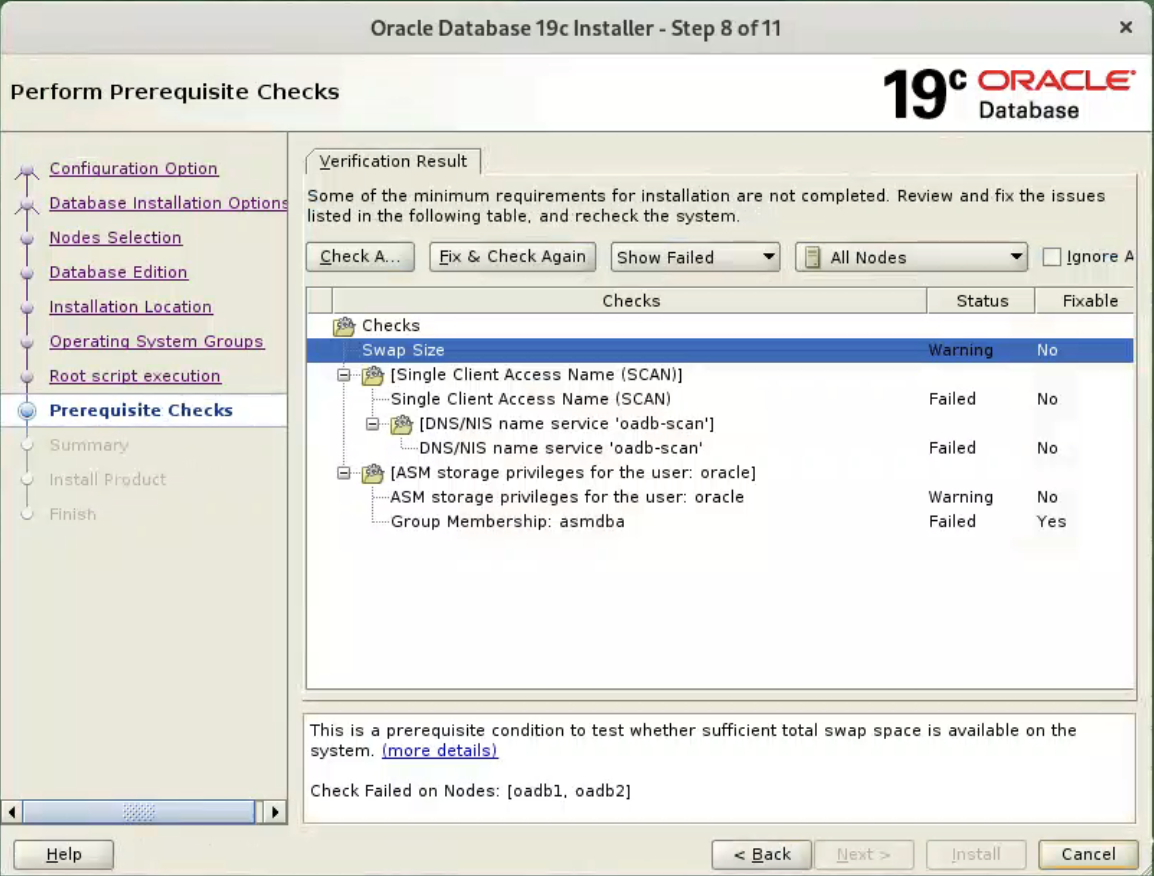This screenshot has height=876, width=1154.
Task: Enable the Ignore All checkbox
Action: click(1052, 257)
